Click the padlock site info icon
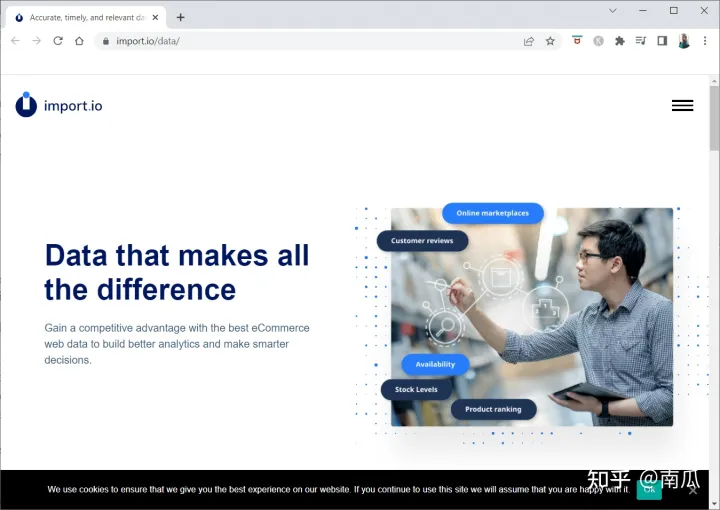The height and width of the screenshot is (510, 720). (x=106, y=41)
